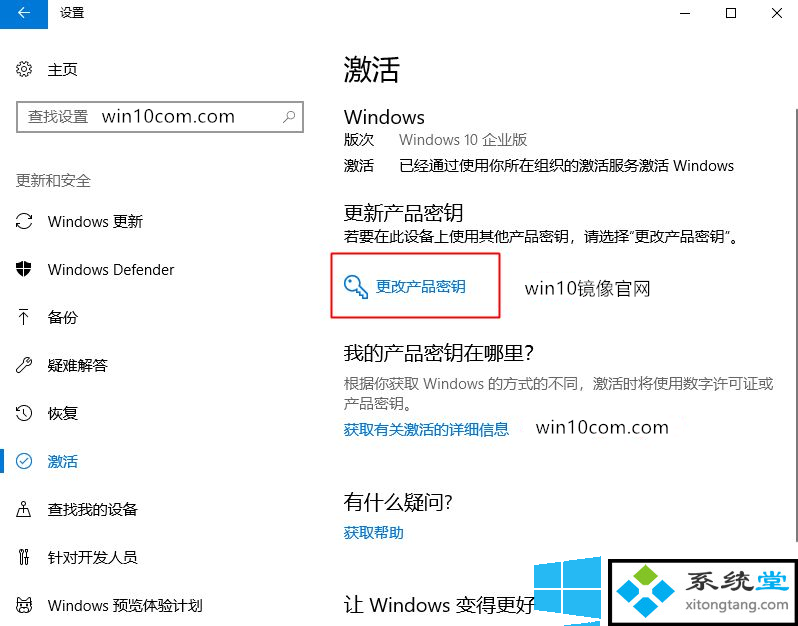
Task: Select the Windows 更新 sync icon
Action: point(24,221)
